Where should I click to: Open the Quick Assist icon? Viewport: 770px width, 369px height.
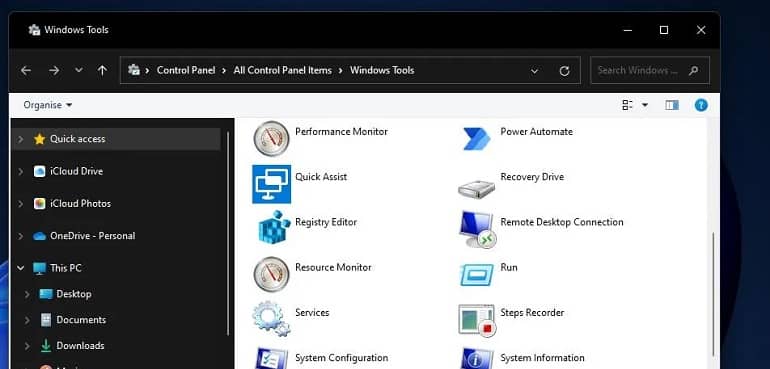click(x=272, y=184)
